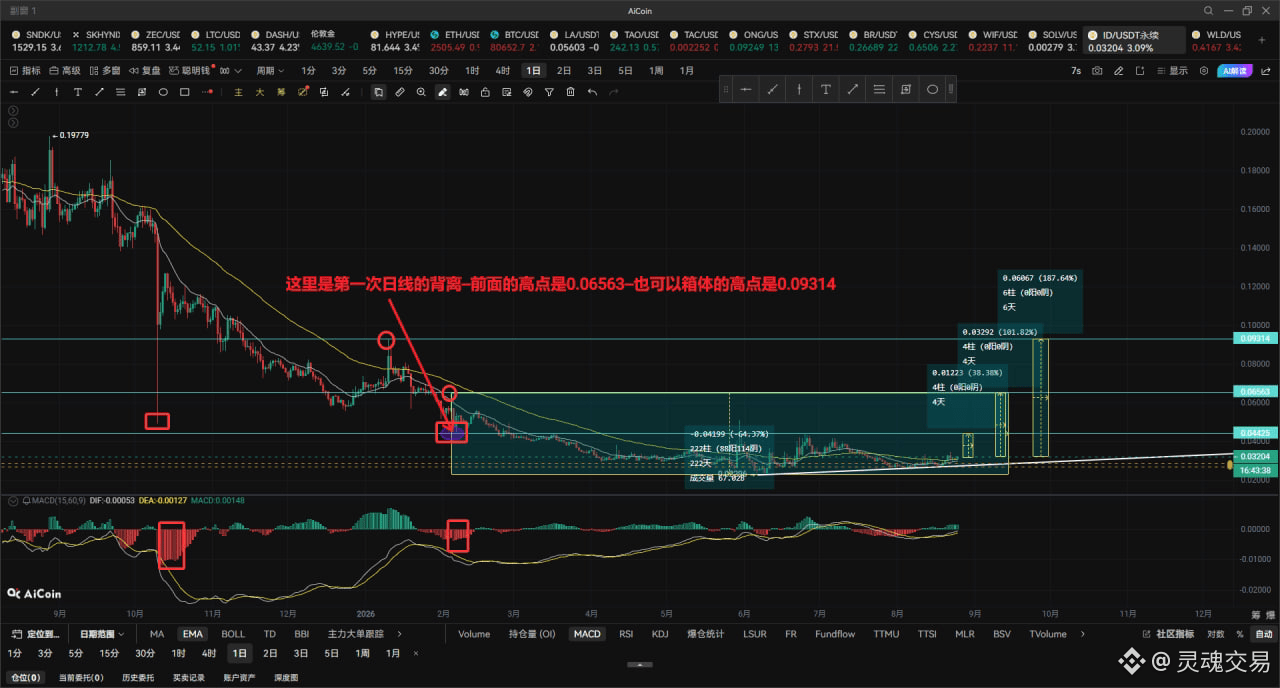The height and width of the screenshot is (688, 1280).
Task: Select the rectangle drawing tool in left toolbar
Action: point(185,92)
